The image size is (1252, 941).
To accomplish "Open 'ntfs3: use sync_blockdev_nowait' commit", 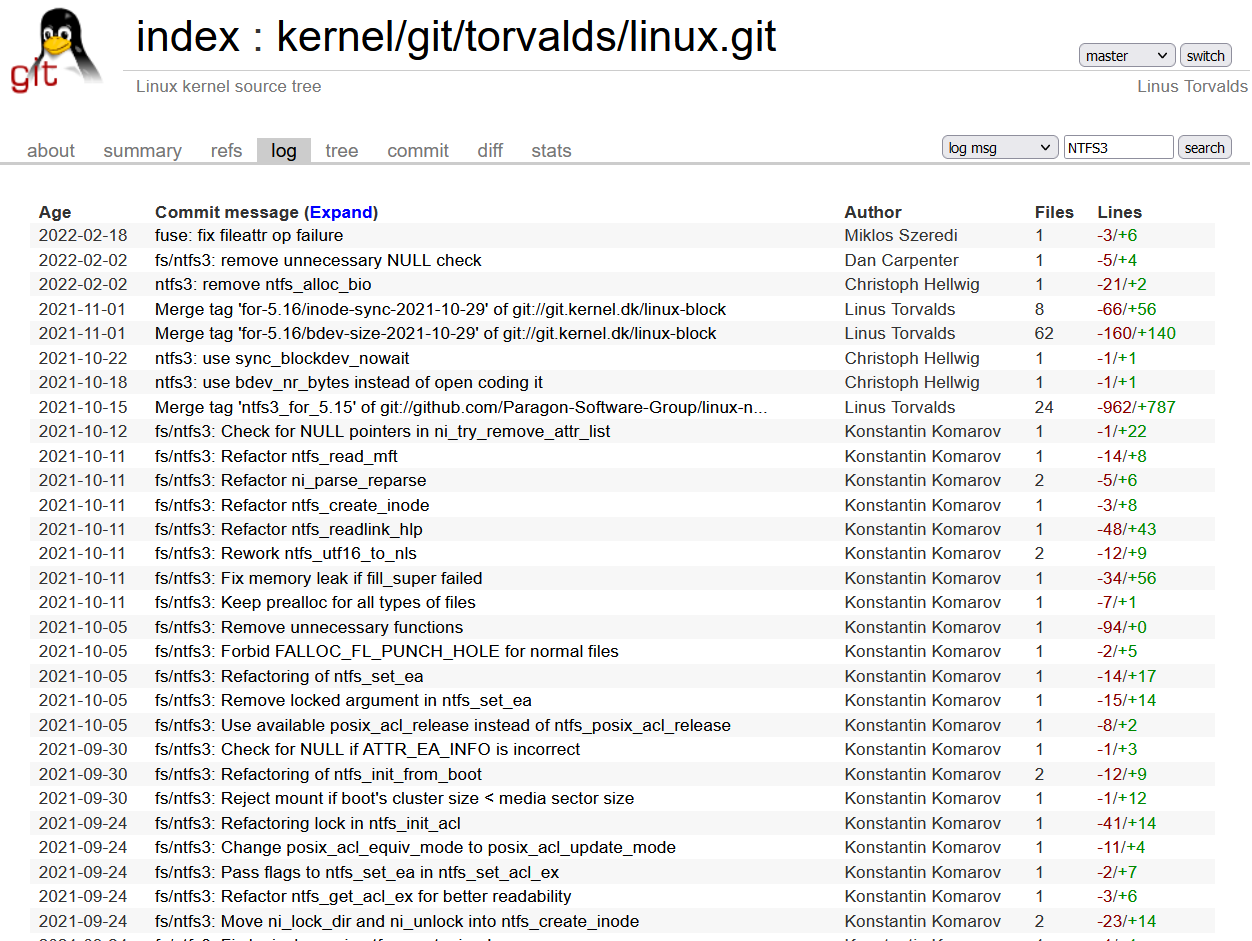I will (x=282, y=358).
